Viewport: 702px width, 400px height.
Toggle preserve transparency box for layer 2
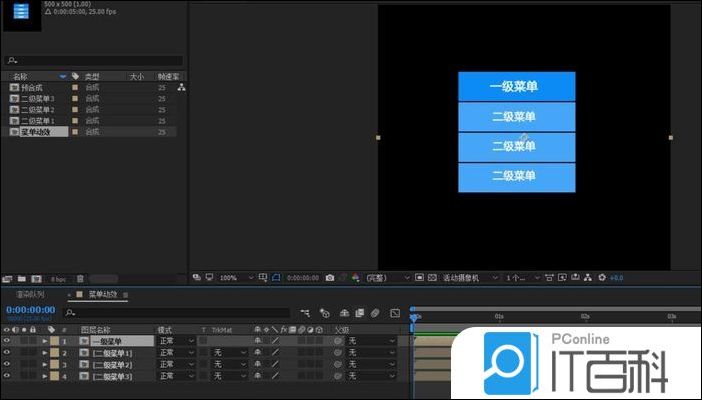pos(204,353)
